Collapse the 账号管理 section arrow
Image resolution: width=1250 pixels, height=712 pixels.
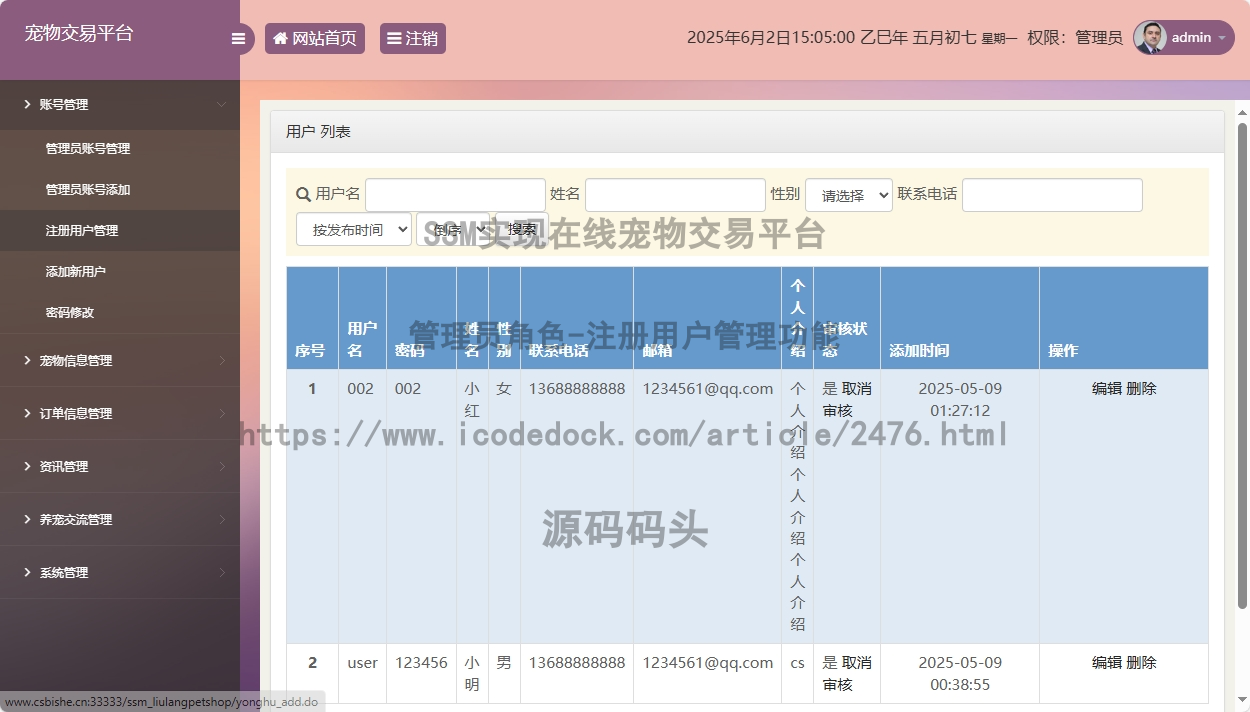221,104
